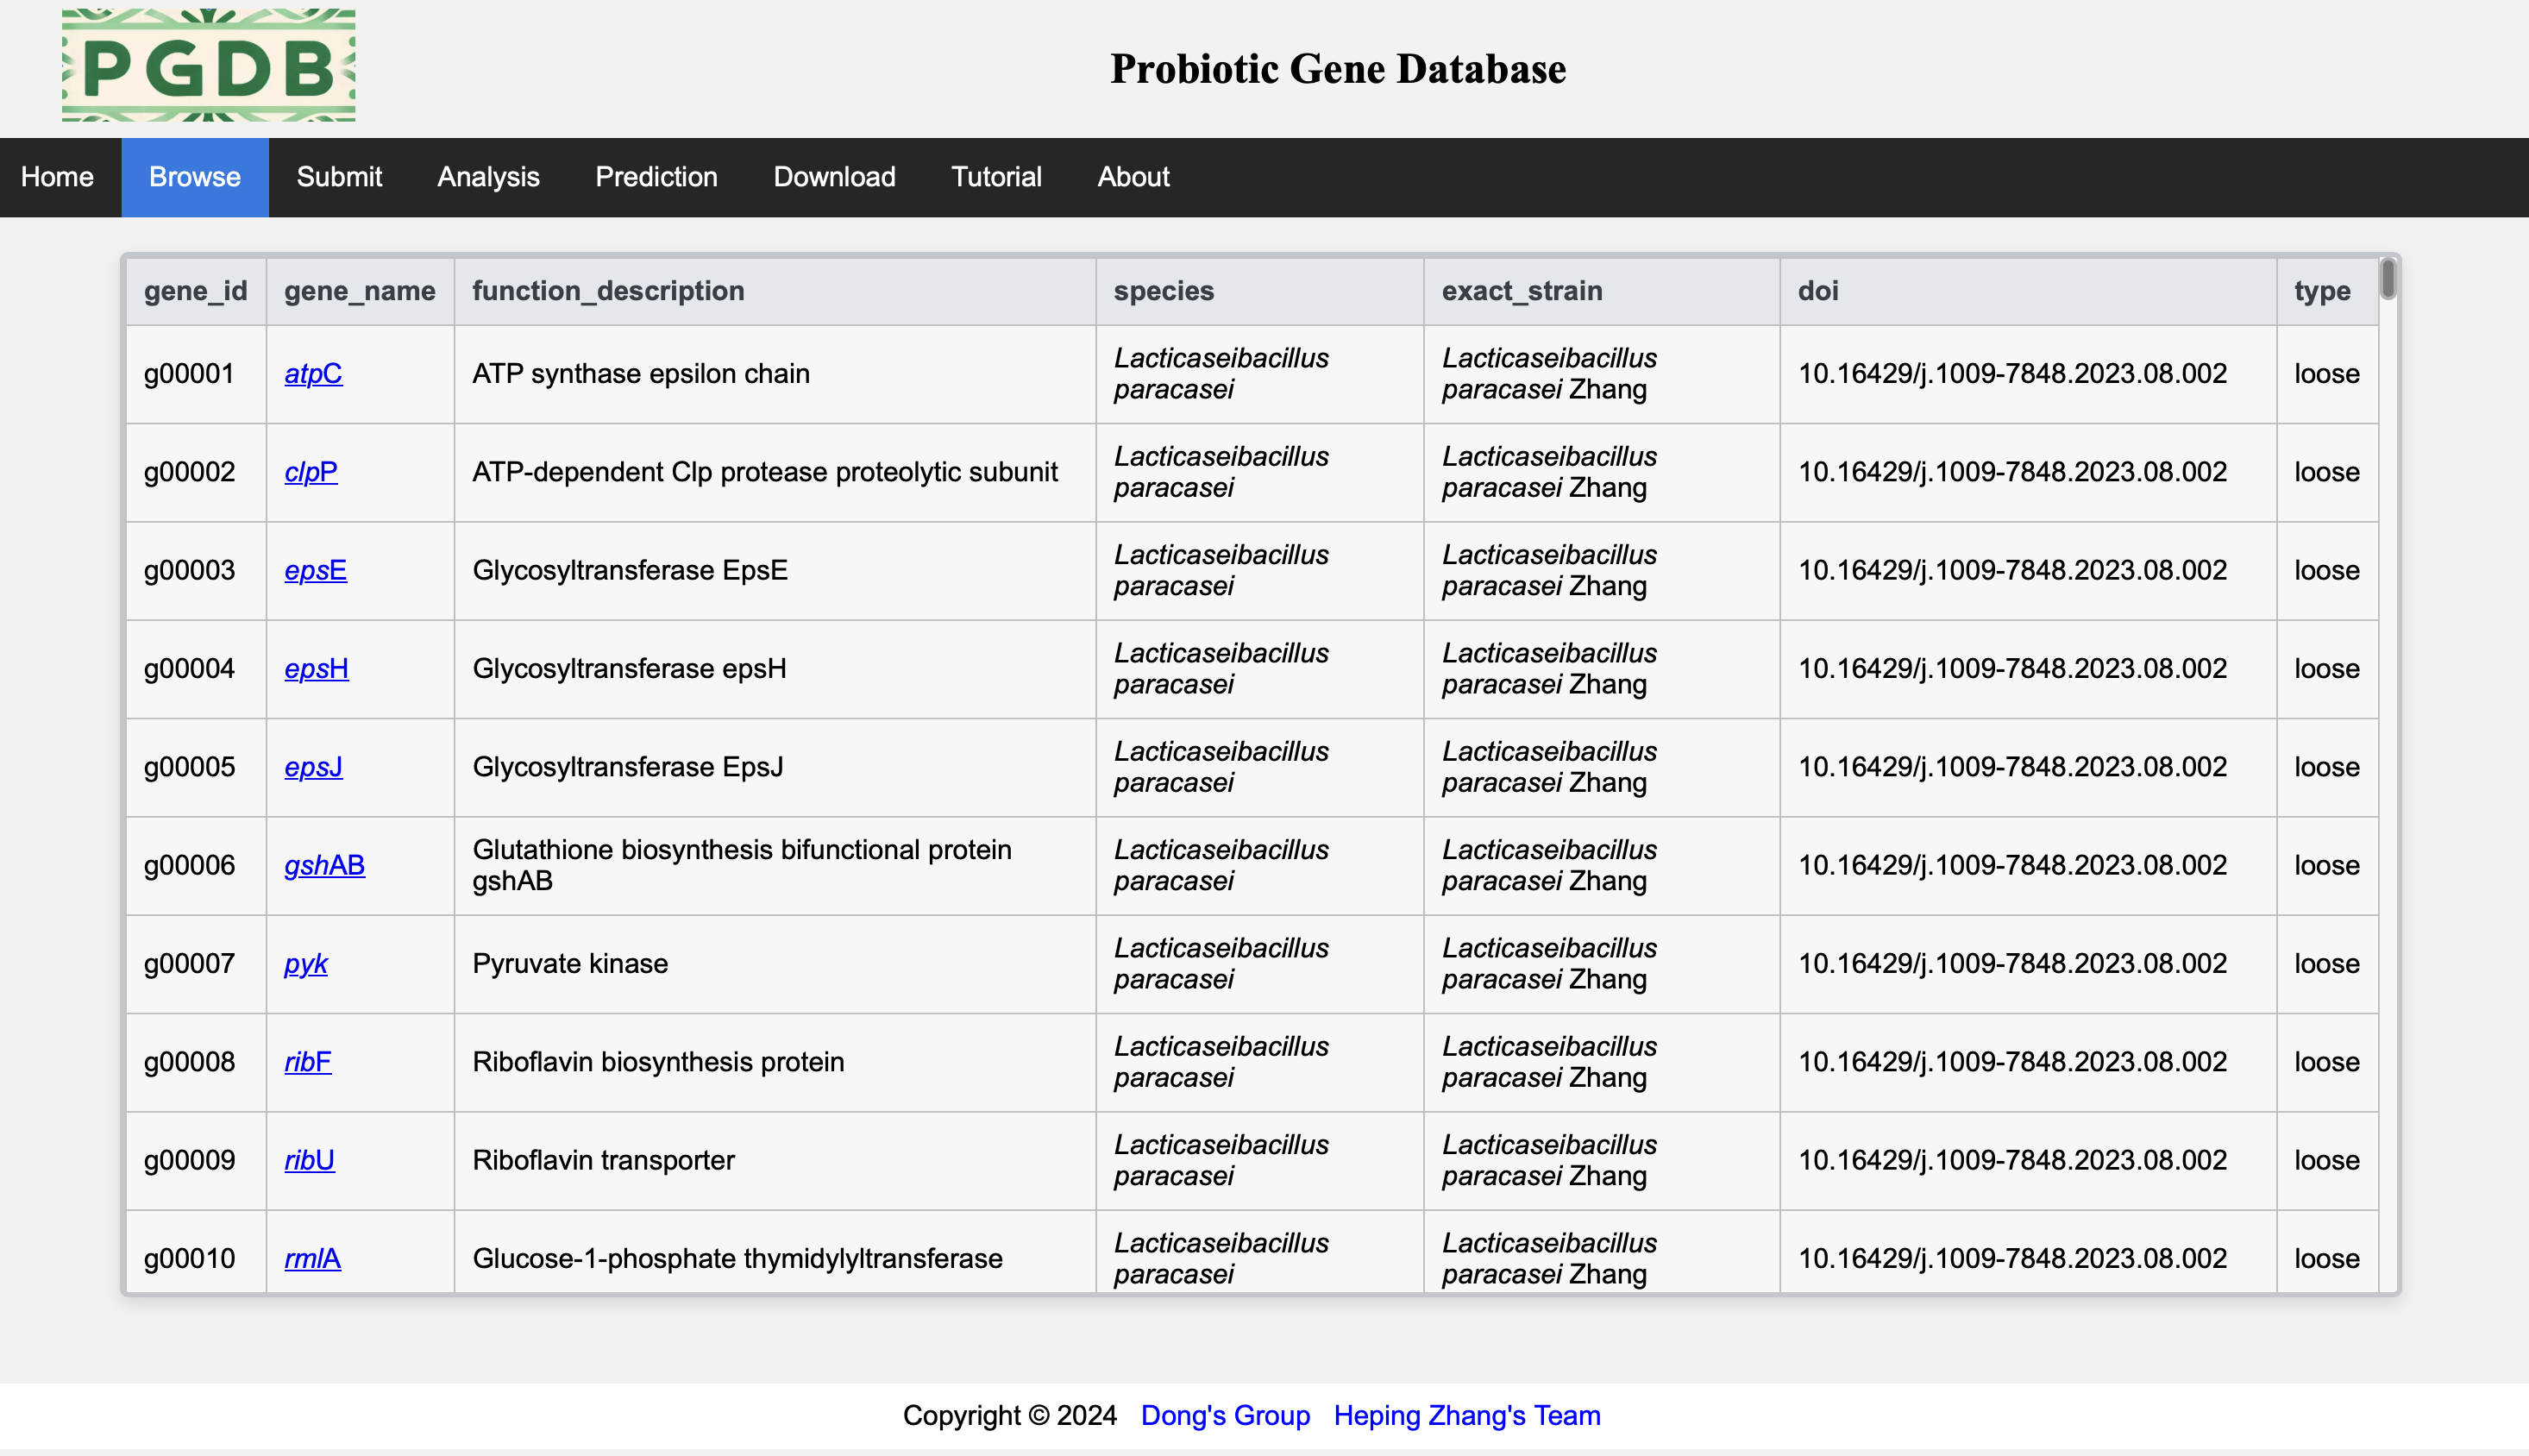Open the Download page
The height and width of the screenshot is (1456, 2529).
(x=834, y=177)
